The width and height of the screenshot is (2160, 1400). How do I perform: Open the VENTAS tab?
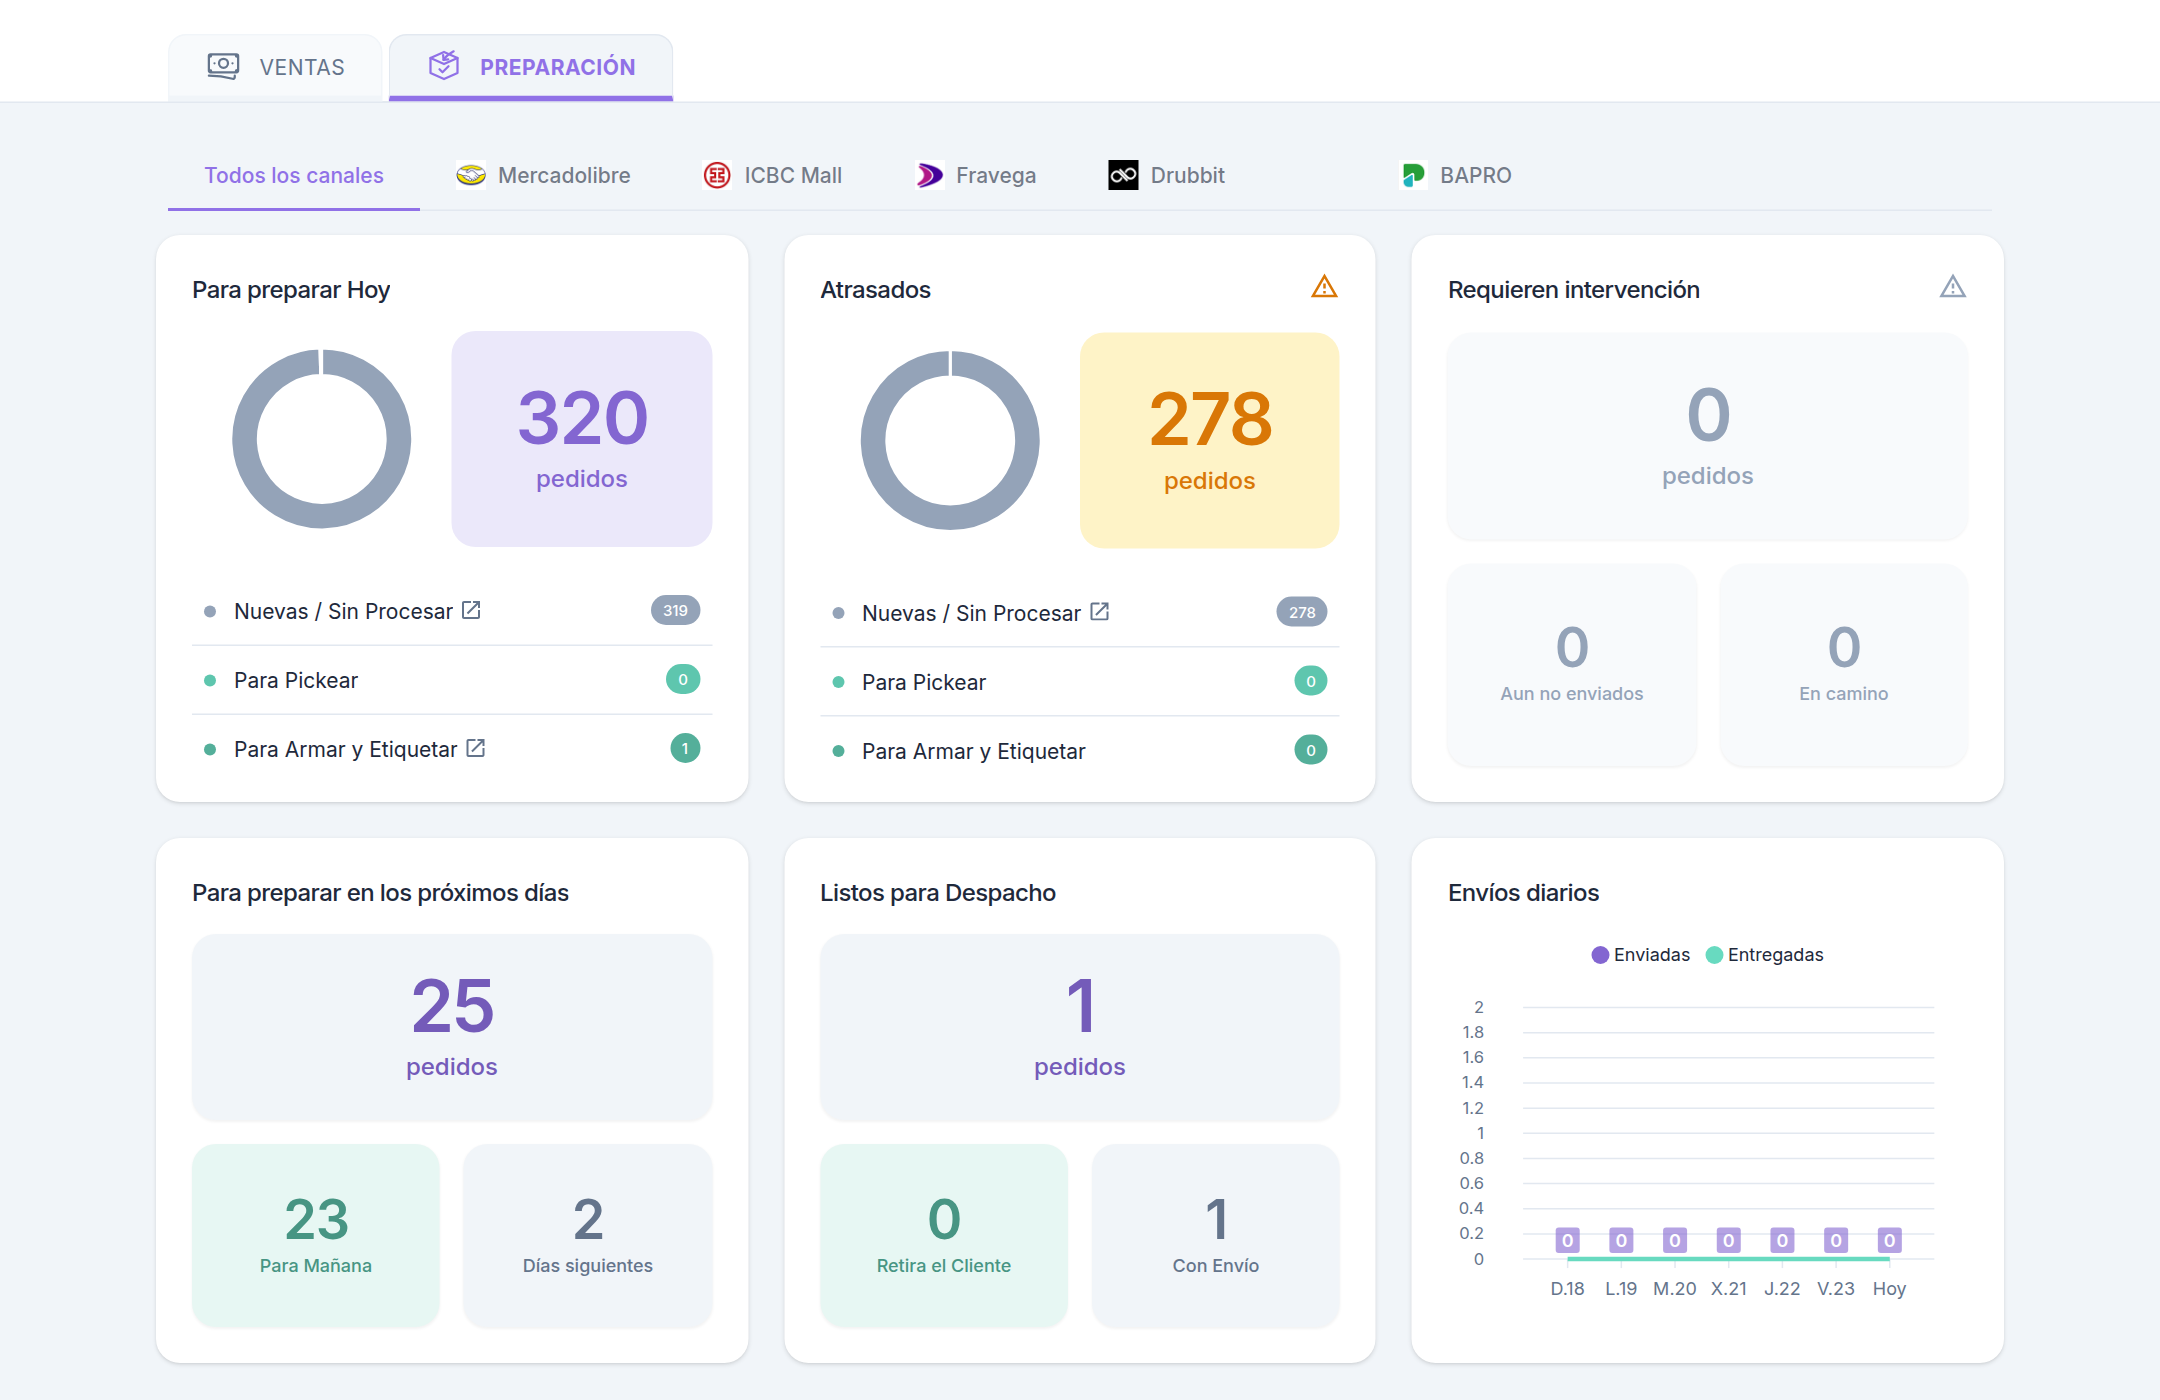point(275,67)
